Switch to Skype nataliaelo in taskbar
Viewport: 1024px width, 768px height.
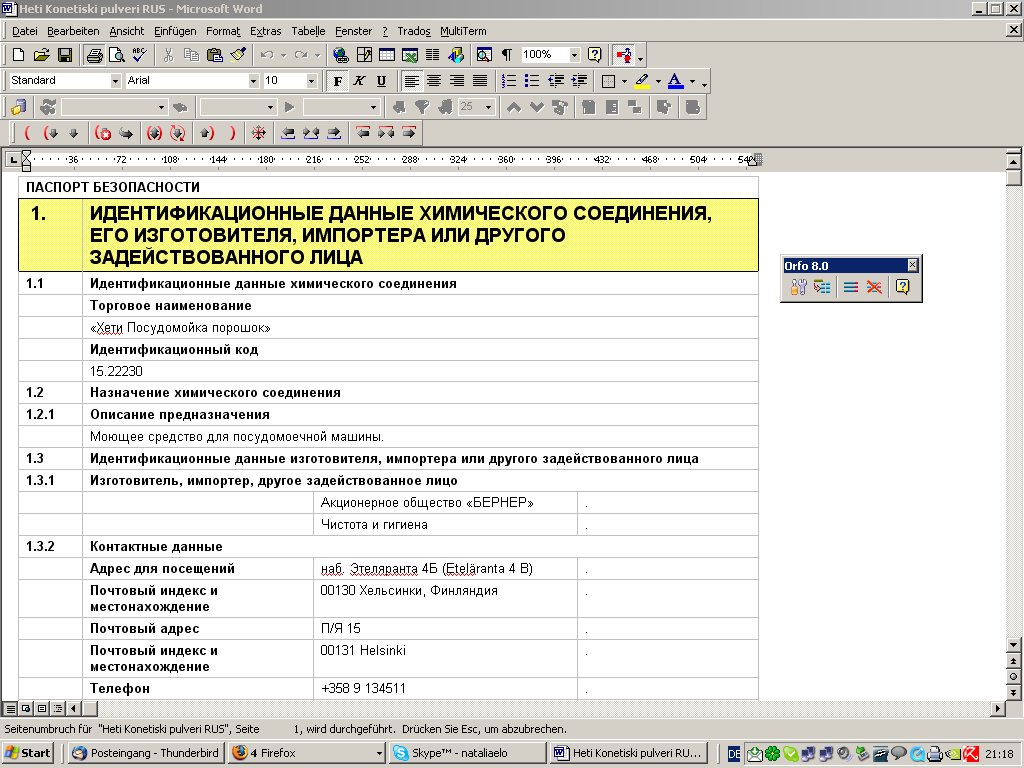click(x=466, y=753)
